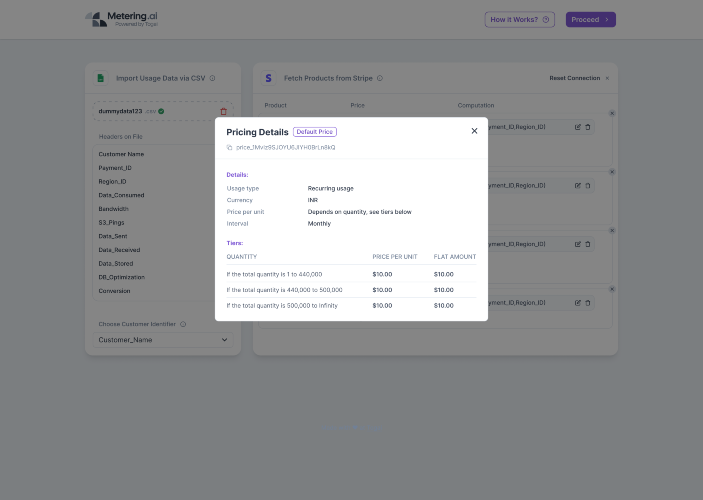Image resolution: width=703 pixels, height=500 pixels.
Task: Show info for Import Usage Data via CSV
Action: click(x=213, y=78)
